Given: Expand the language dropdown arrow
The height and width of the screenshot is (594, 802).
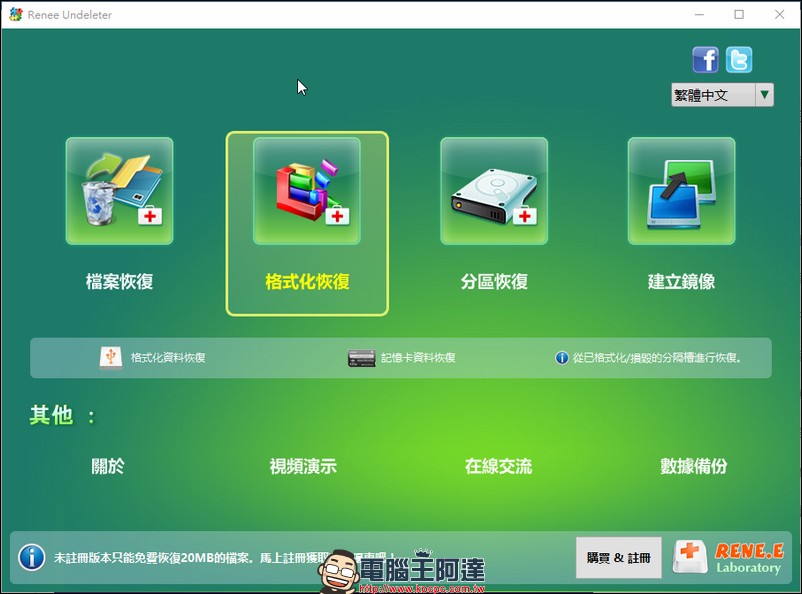Looking at the screenshot, I should click(764, 95).
